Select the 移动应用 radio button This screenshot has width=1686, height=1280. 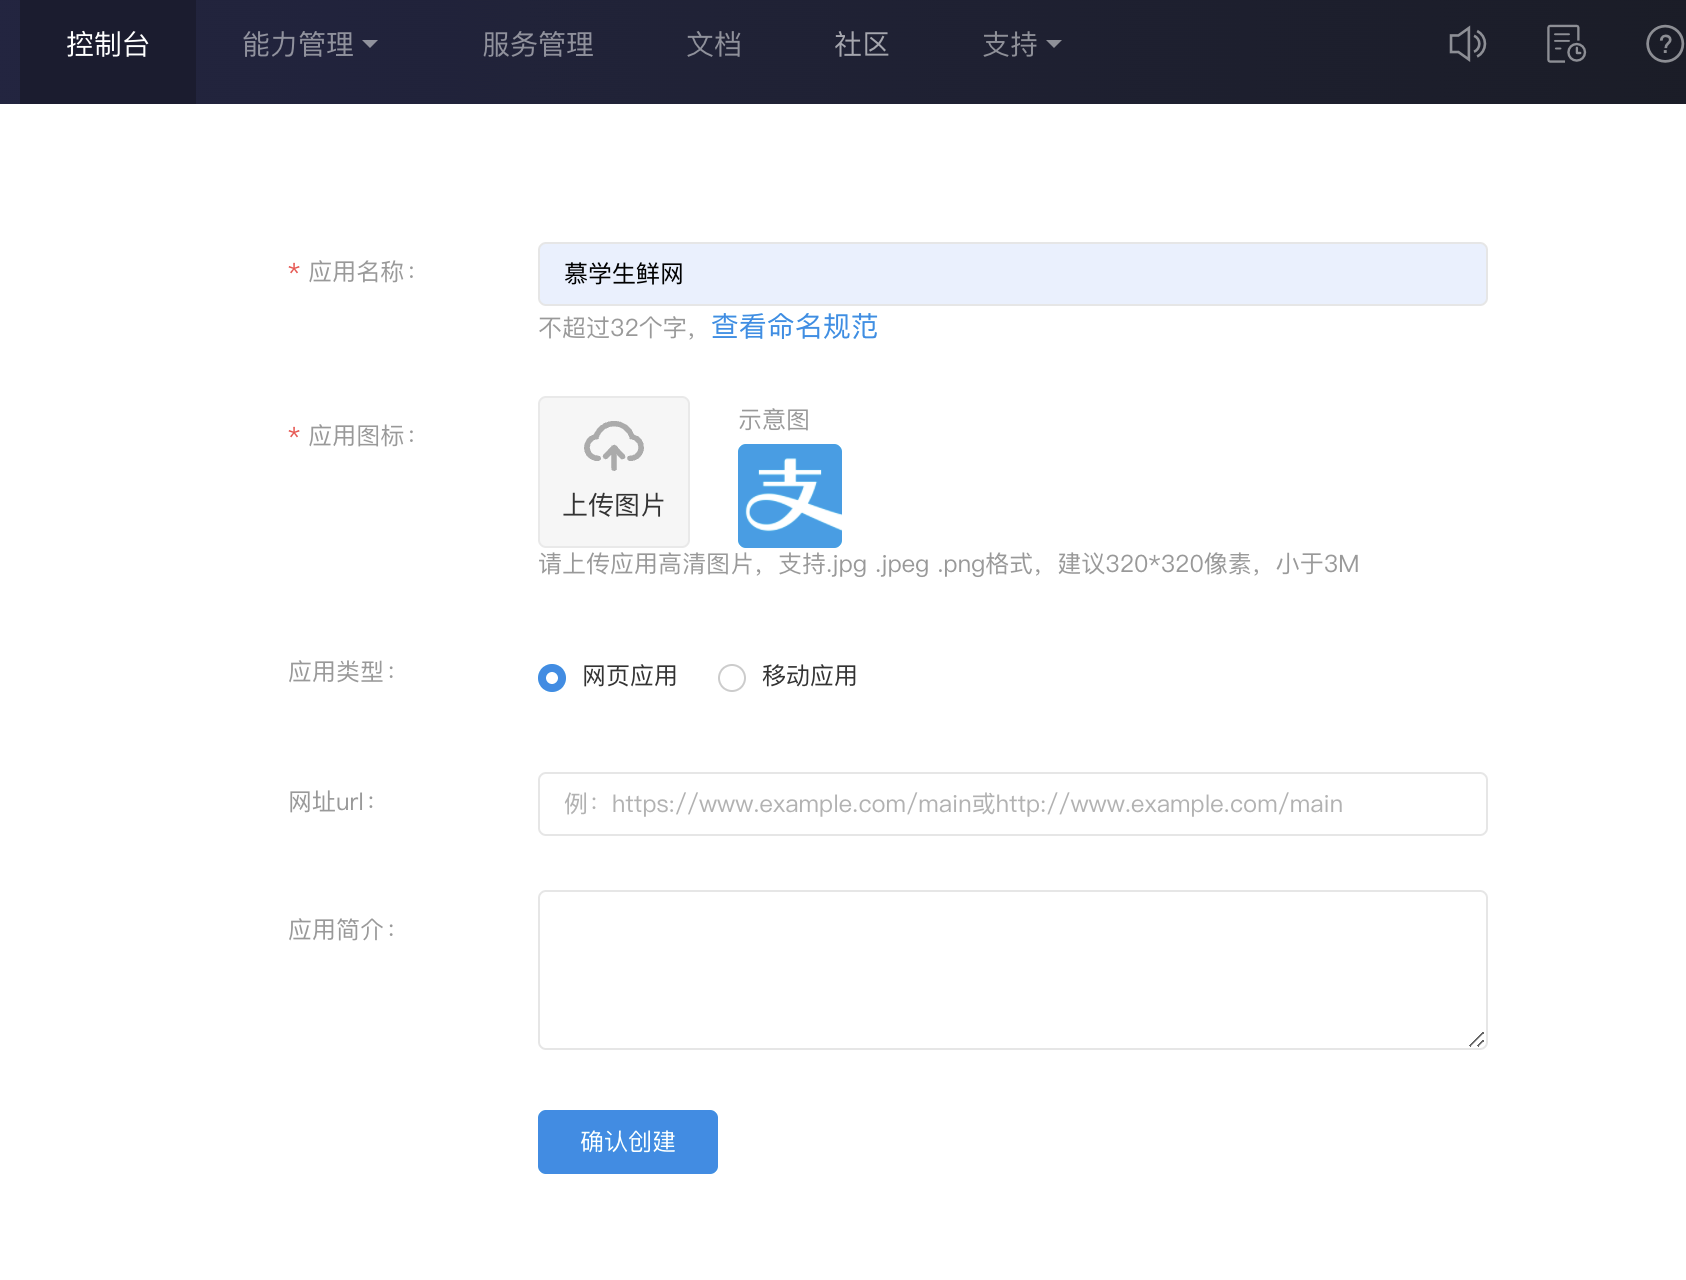[732, 678]
